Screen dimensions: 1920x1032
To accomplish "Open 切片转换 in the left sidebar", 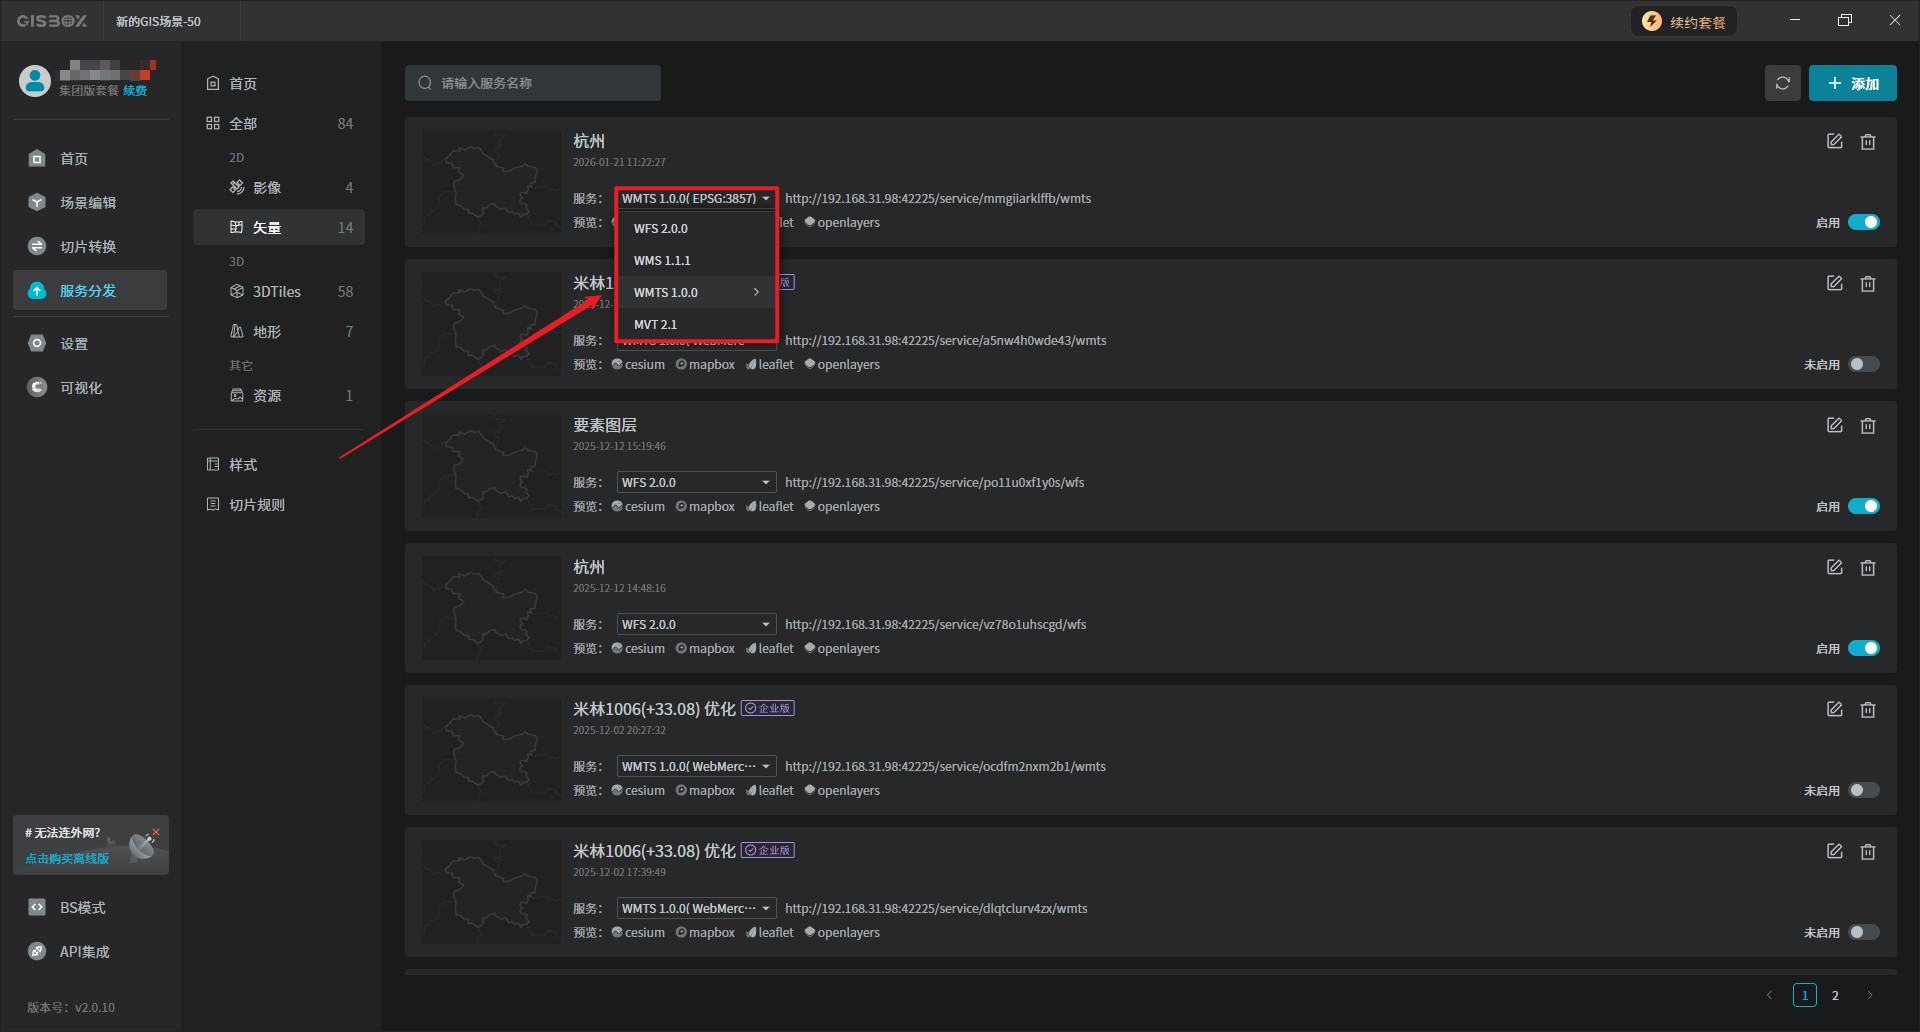I will click(x=88, y=247).
